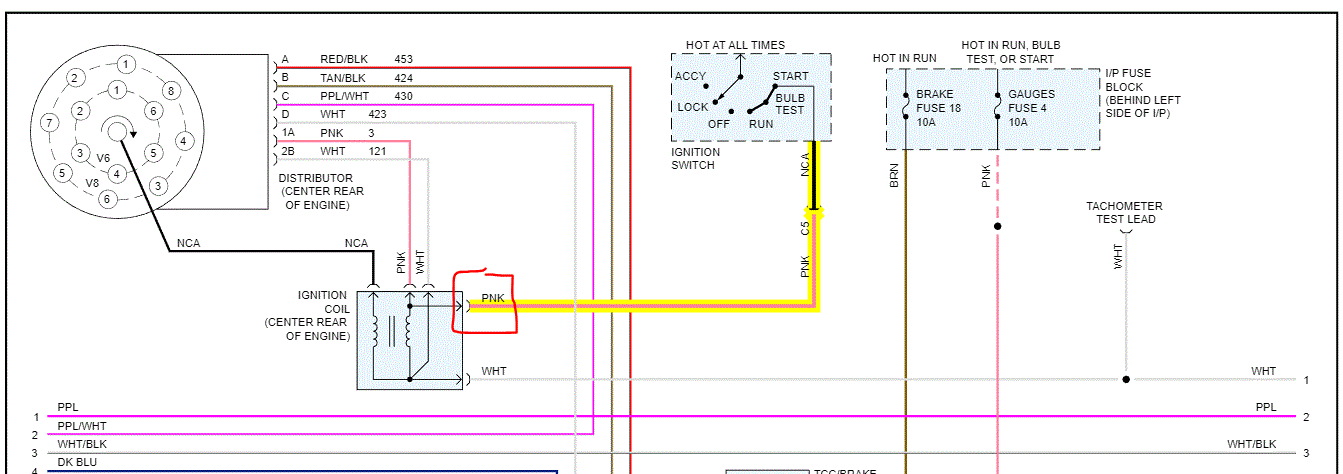Click circuit number 423
This screenshot has width=1343, height=474.
tap(378, 114)
